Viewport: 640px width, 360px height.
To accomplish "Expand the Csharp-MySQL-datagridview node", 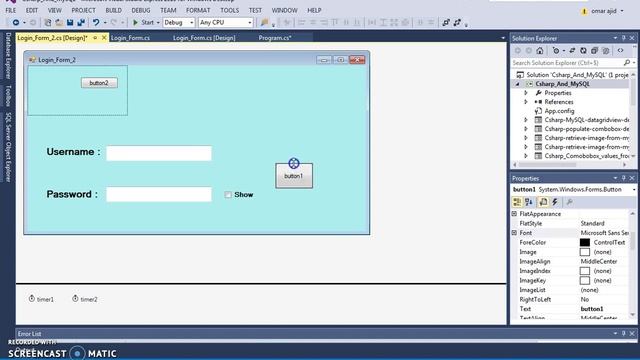I will pos(526,120).
